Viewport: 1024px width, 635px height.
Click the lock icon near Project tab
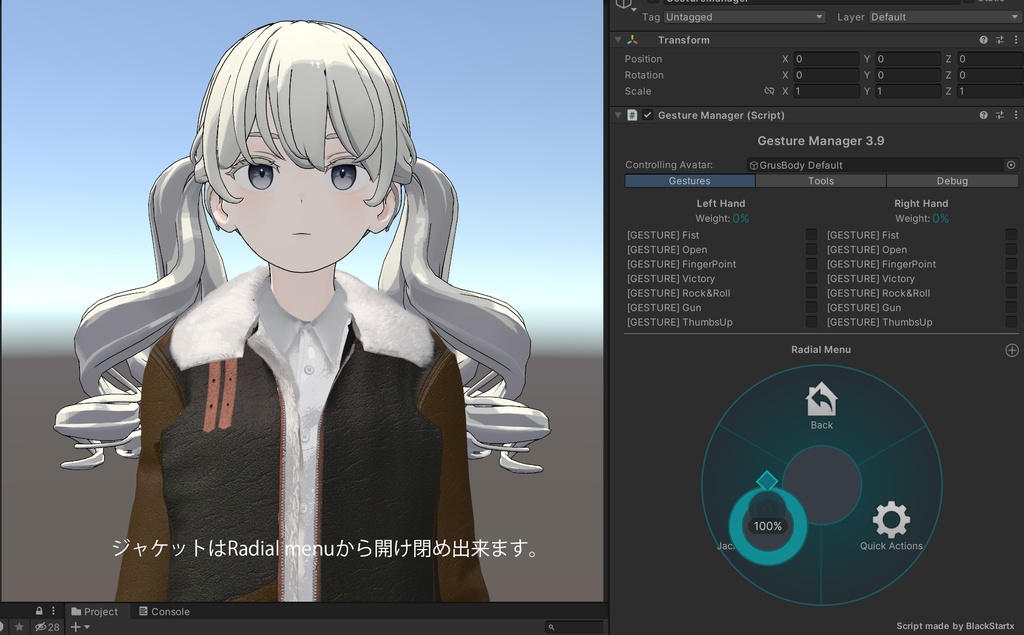[x=39, y=611]
